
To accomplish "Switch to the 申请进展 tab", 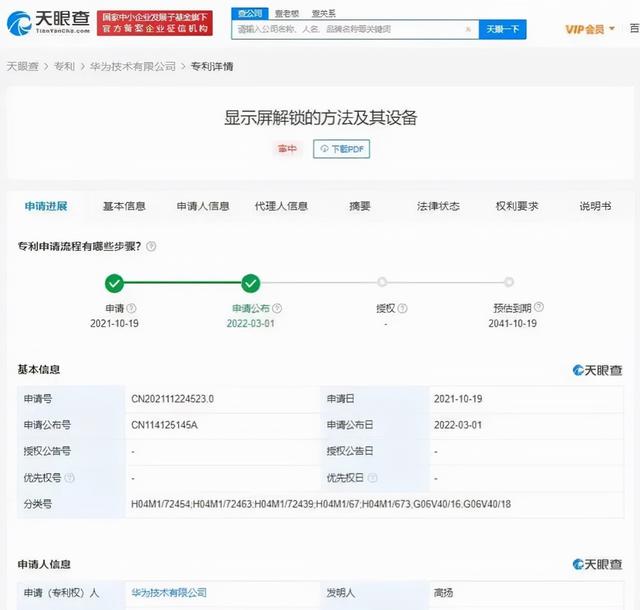I will [x=46, y=206].
